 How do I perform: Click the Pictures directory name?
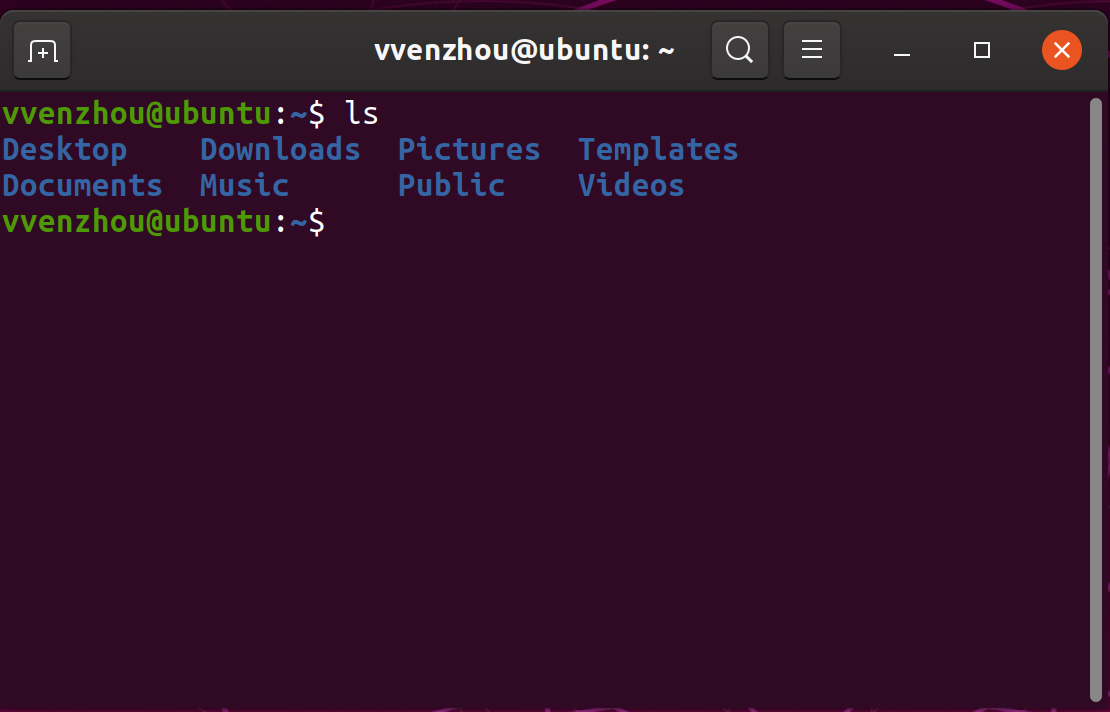pos(469,150)
